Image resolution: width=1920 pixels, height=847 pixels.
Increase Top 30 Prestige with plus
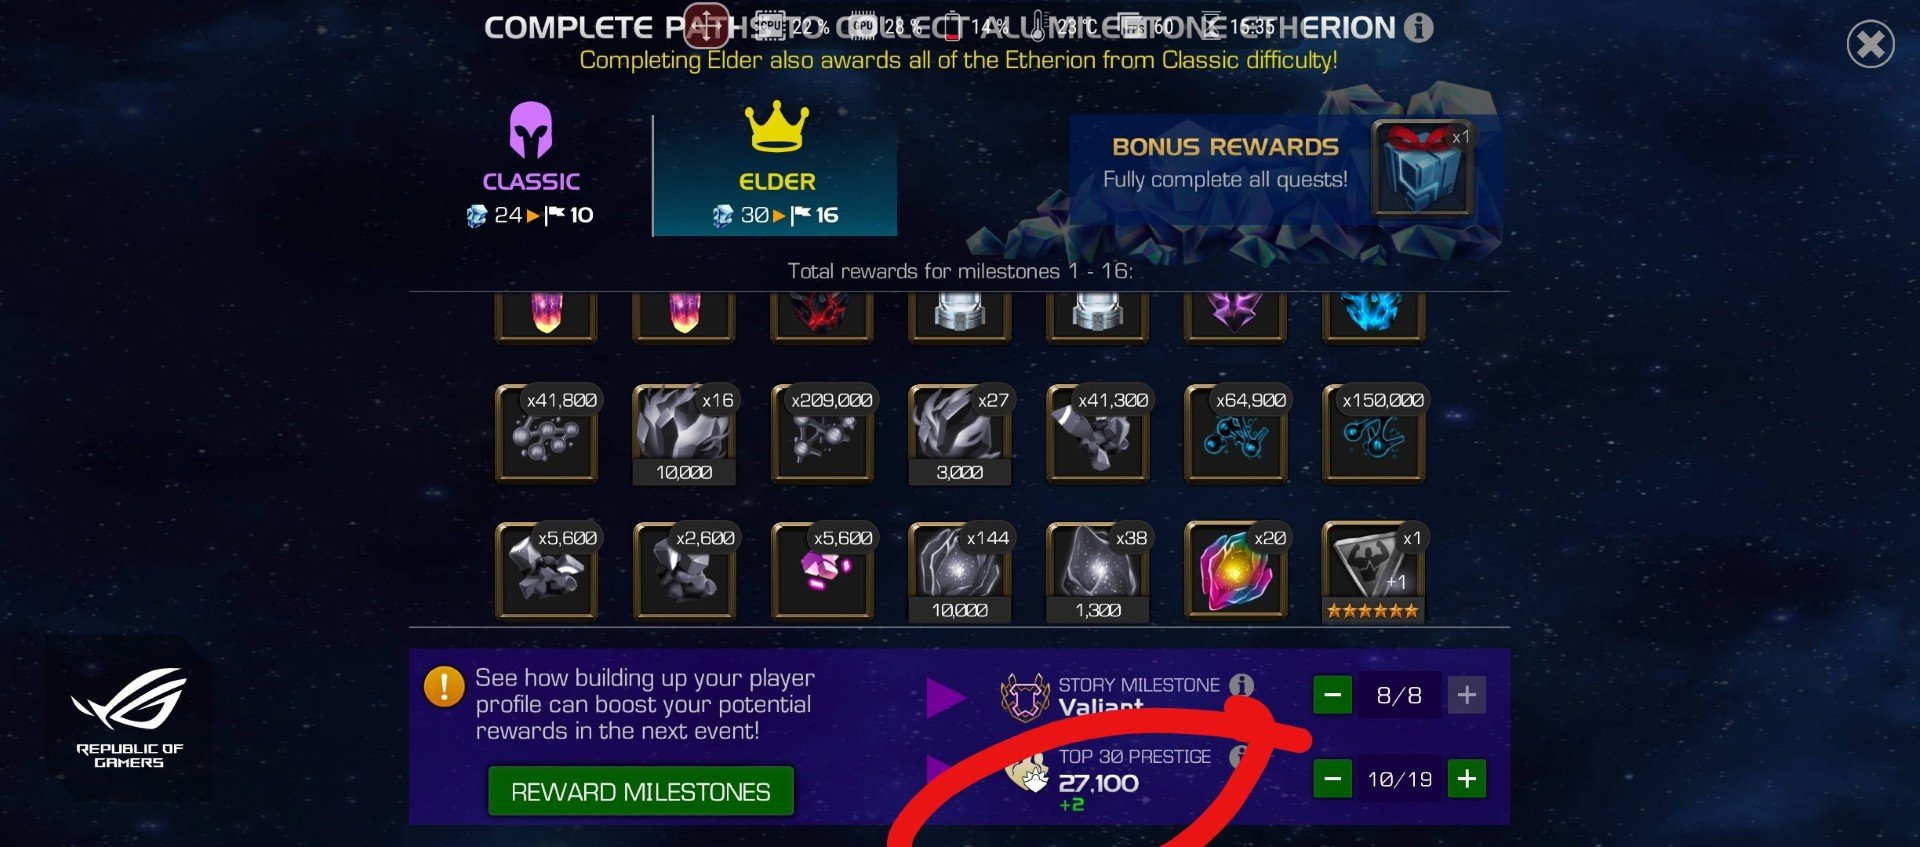coord(1466,779)
